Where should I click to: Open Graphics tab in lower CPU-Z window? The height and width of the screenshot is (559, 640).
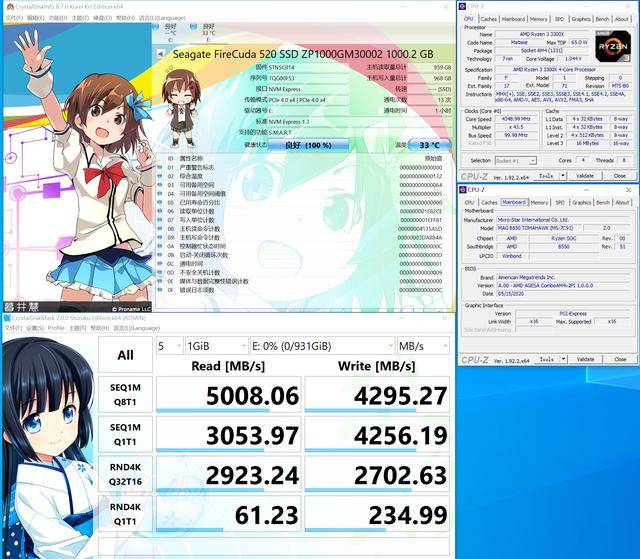tap(581, 202)
